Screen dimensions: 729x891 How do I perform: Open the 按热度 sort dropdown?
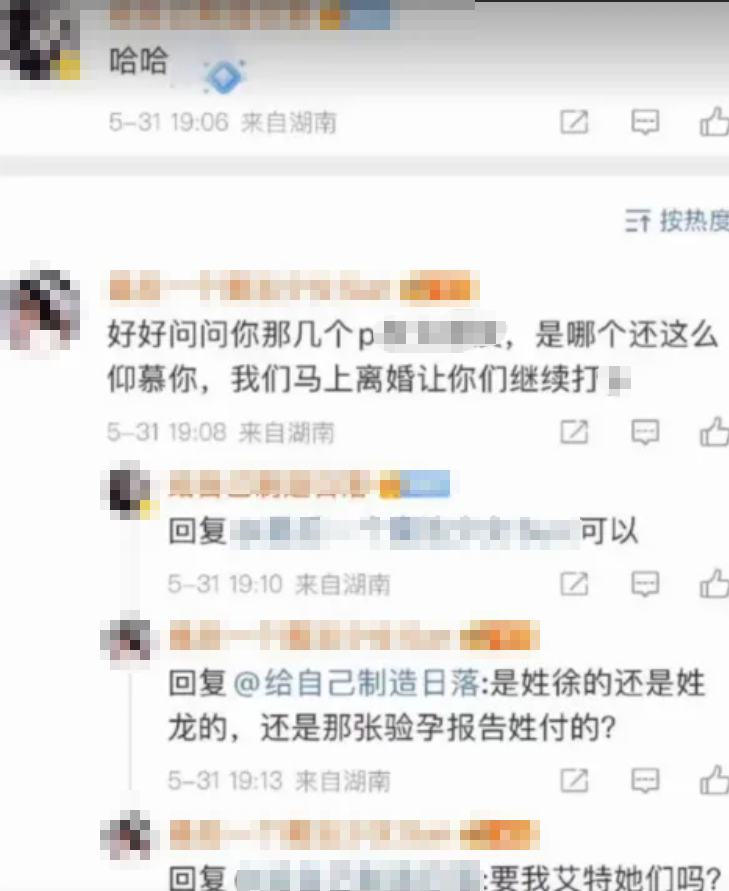click(x=677, y=220)
